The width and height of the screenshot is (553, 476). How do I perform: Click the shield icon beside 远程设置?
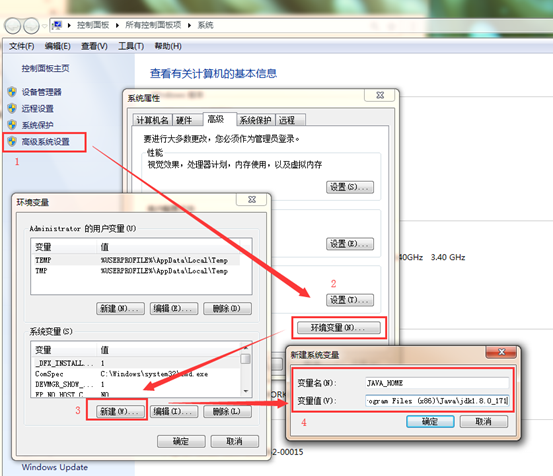12,109
